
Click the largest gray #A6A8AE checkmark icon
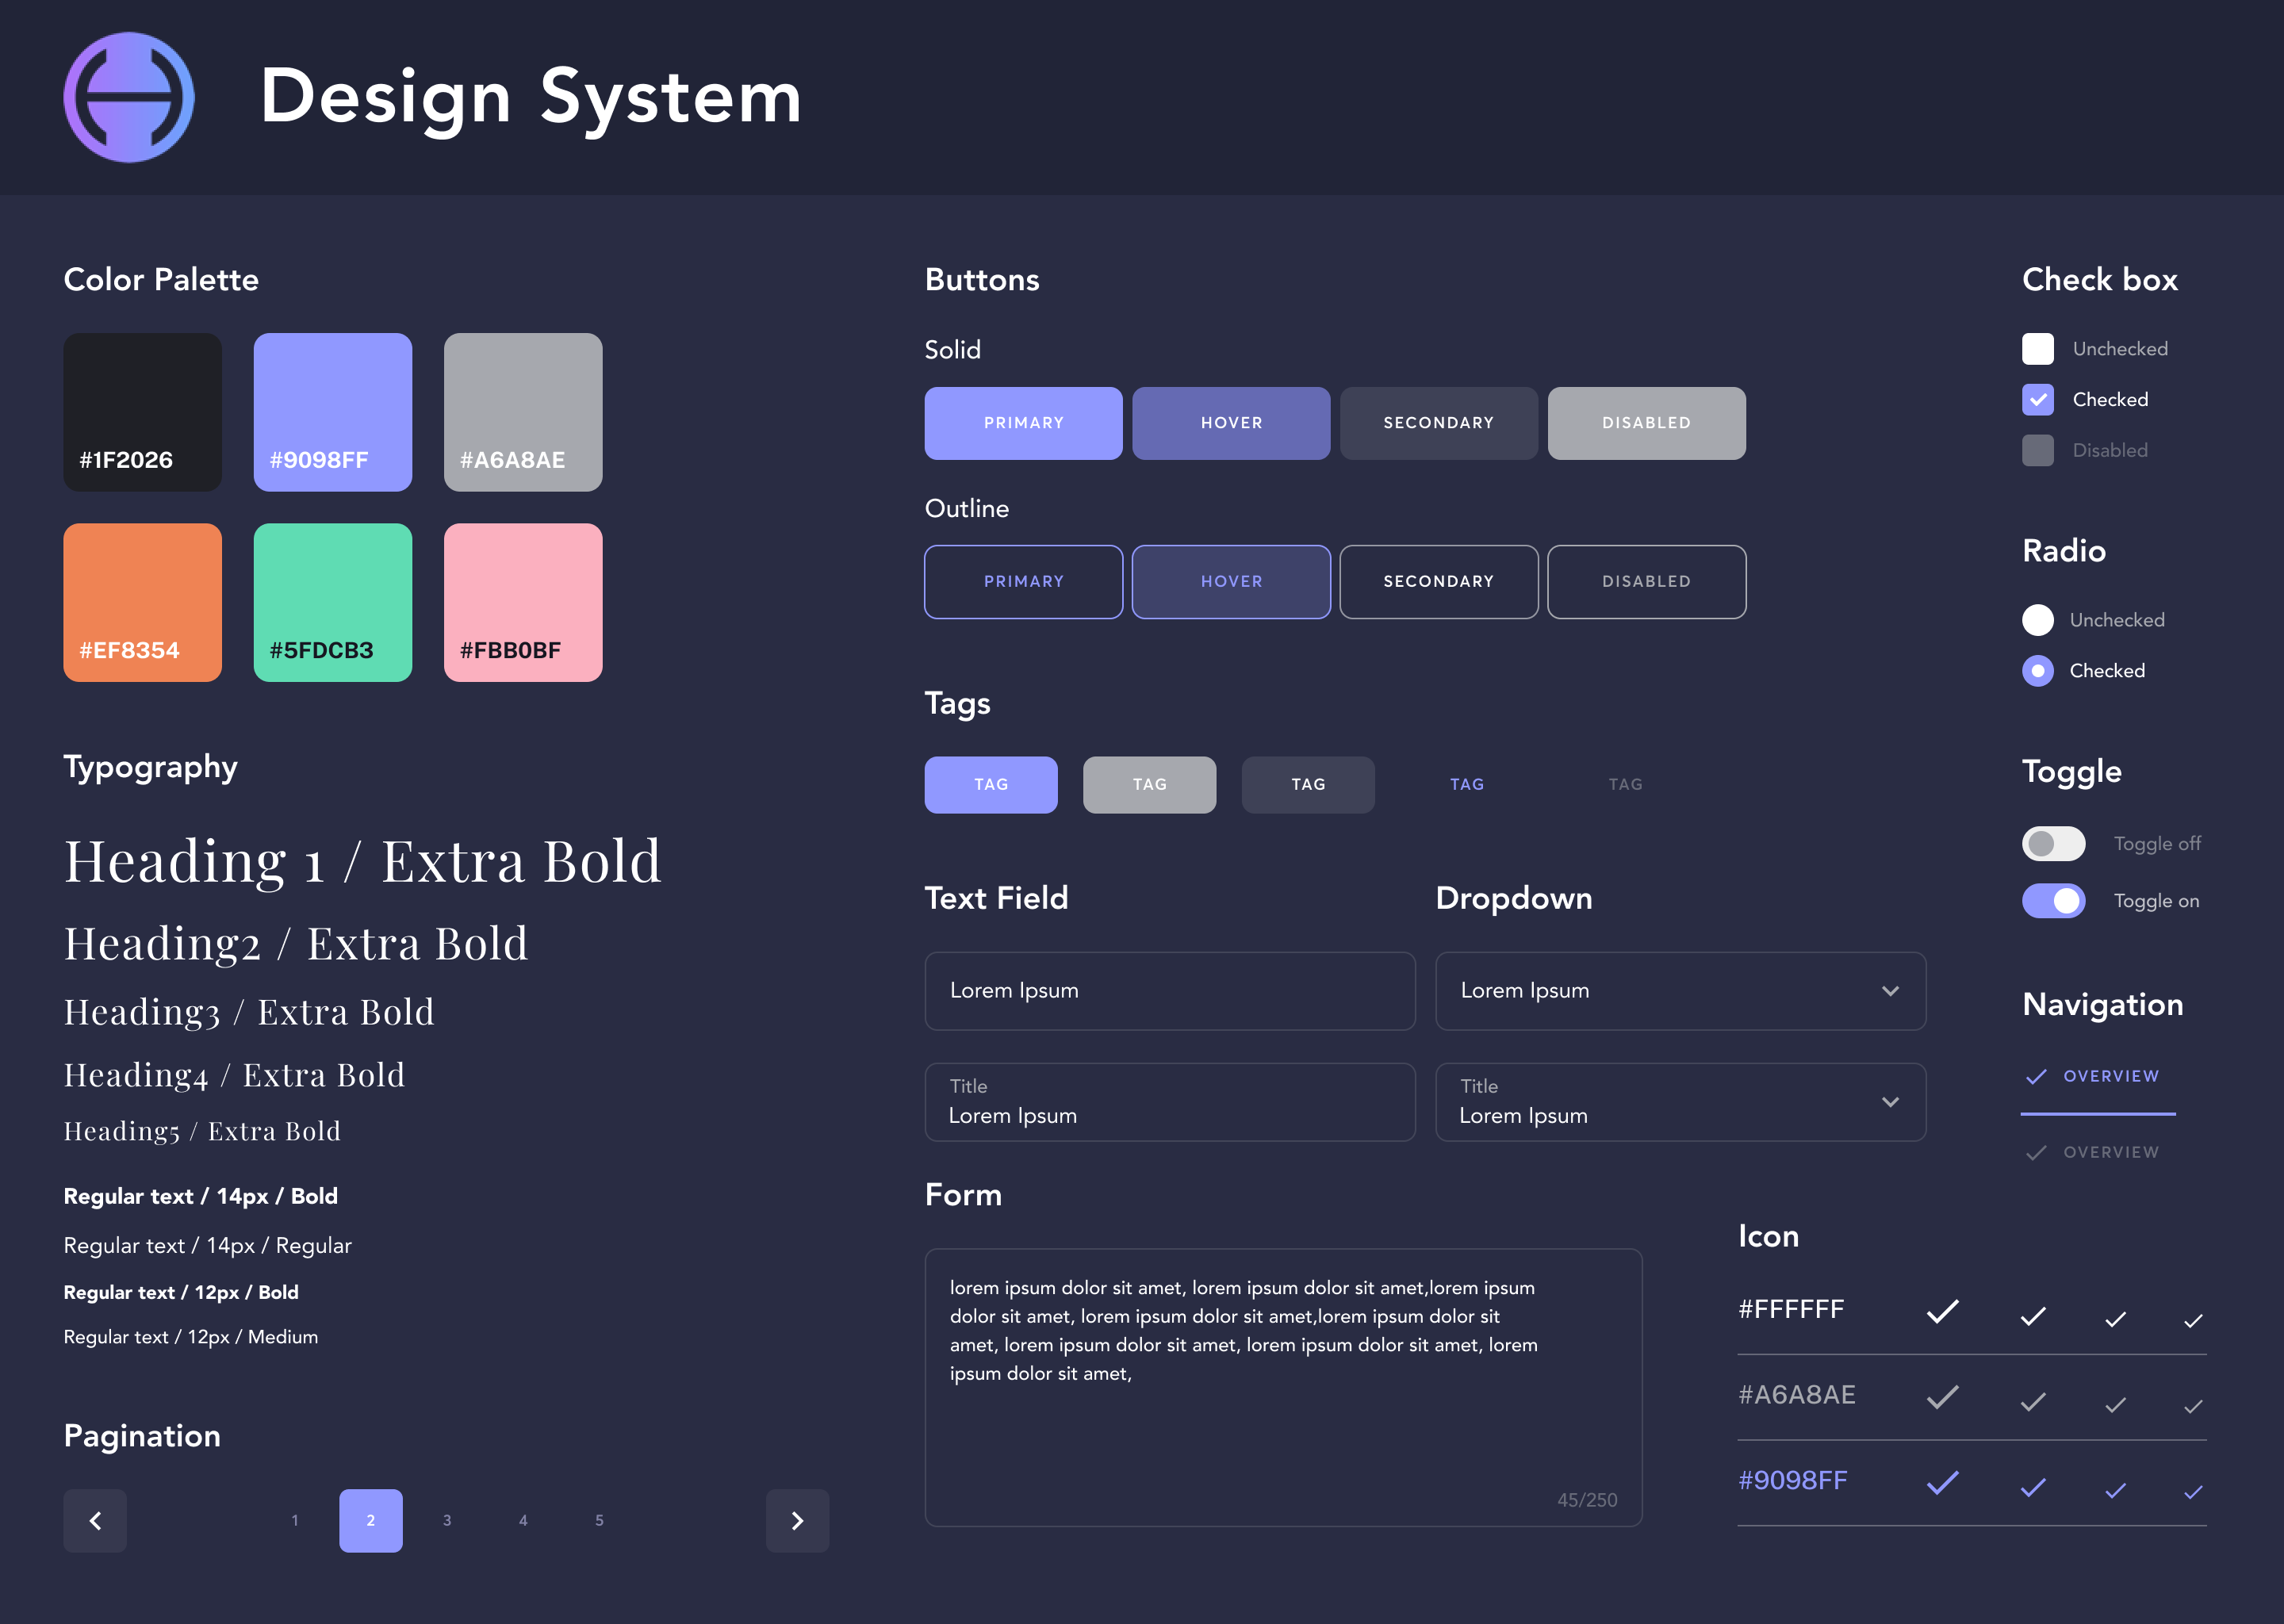(x=1942, y=1396)
